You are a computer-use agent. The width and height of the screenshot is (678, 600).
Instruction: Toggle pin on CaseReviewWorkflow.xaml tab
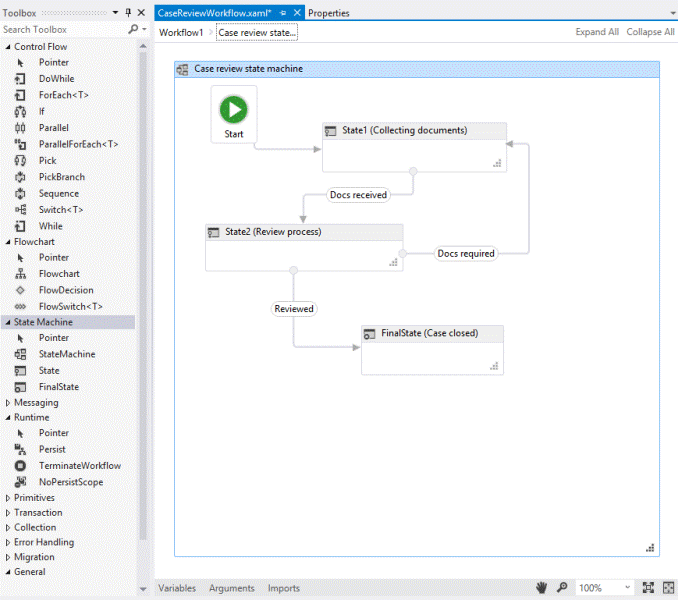(x=282, y=13)
